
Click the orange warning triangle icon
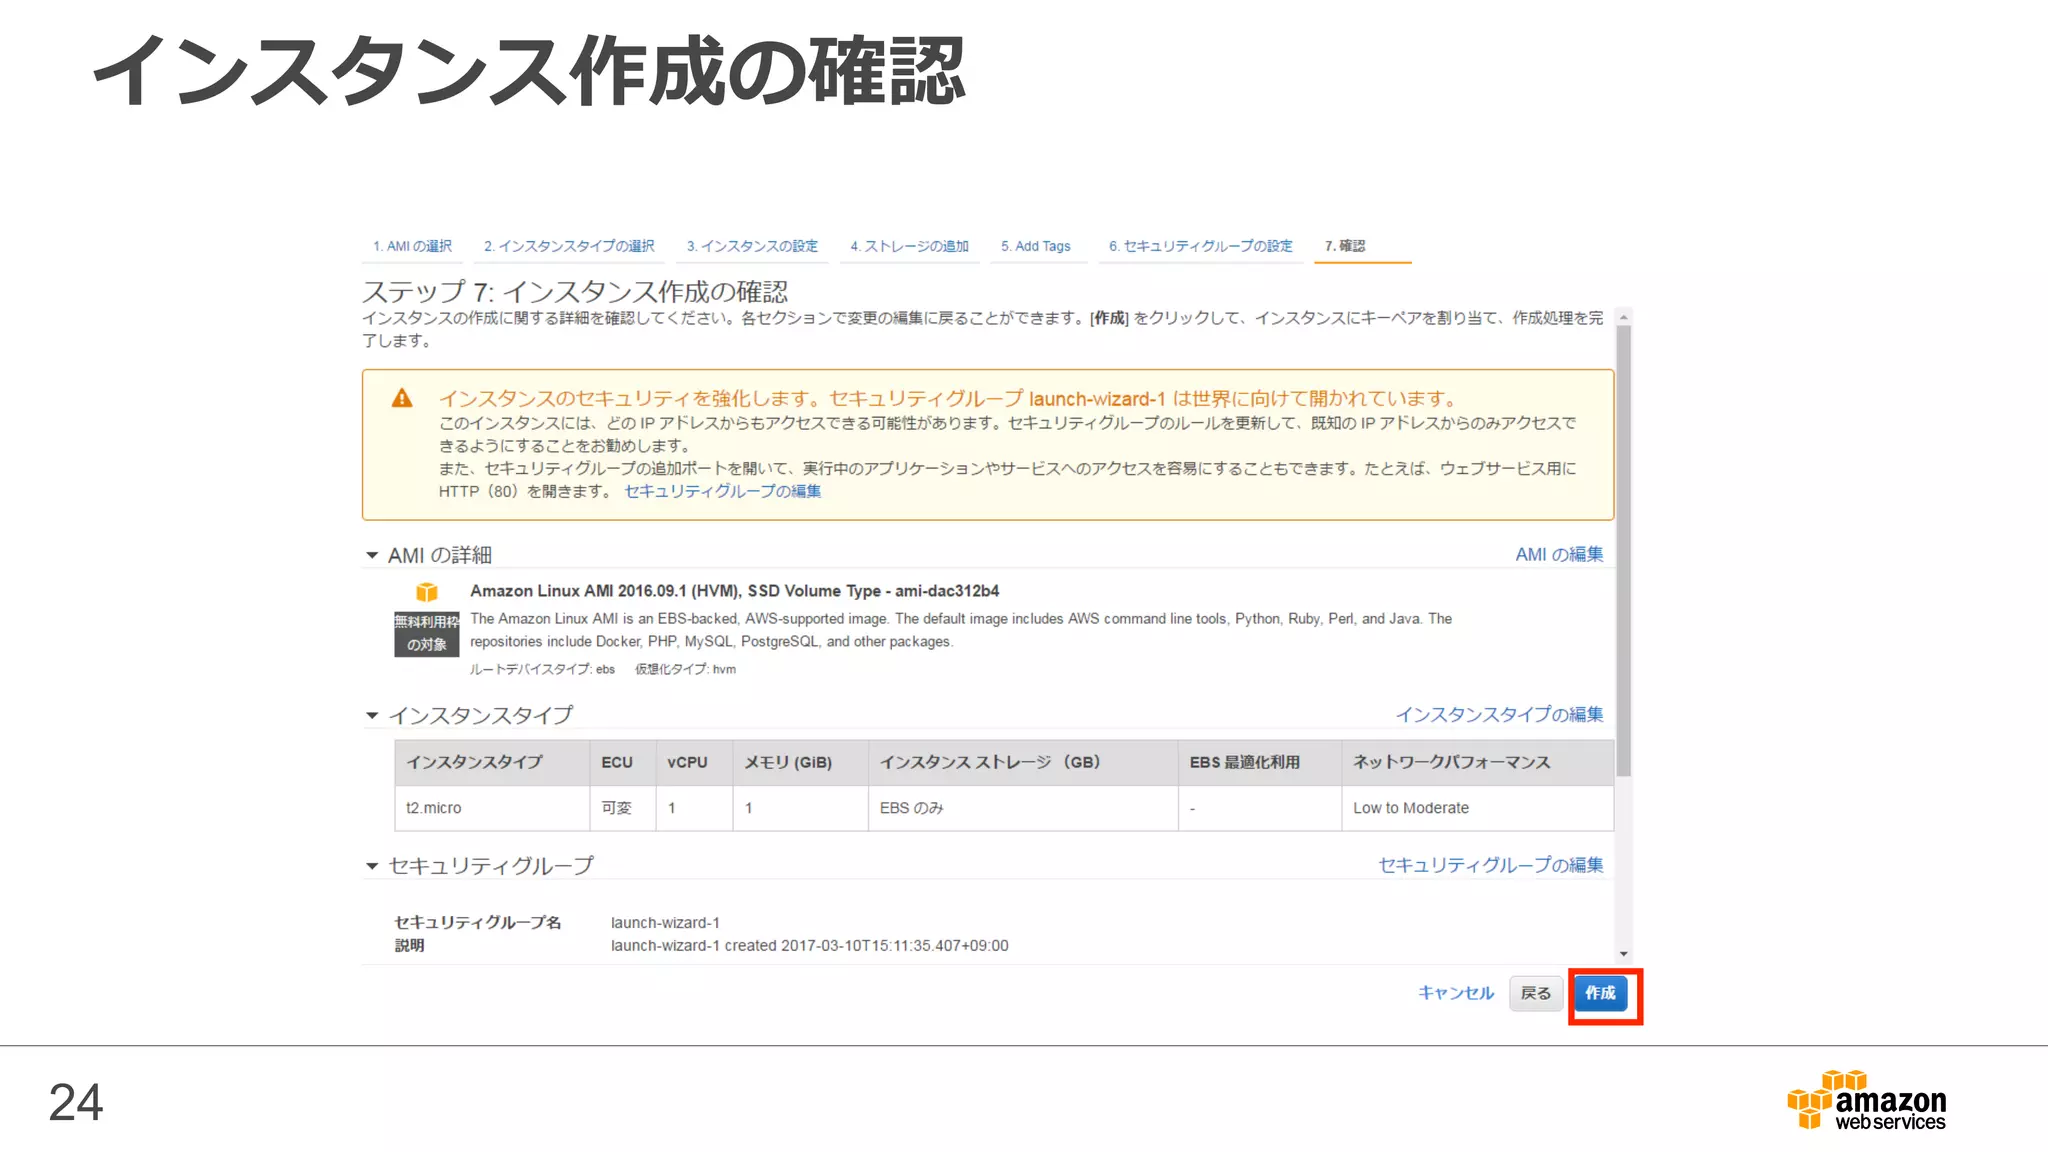point(402,398)
